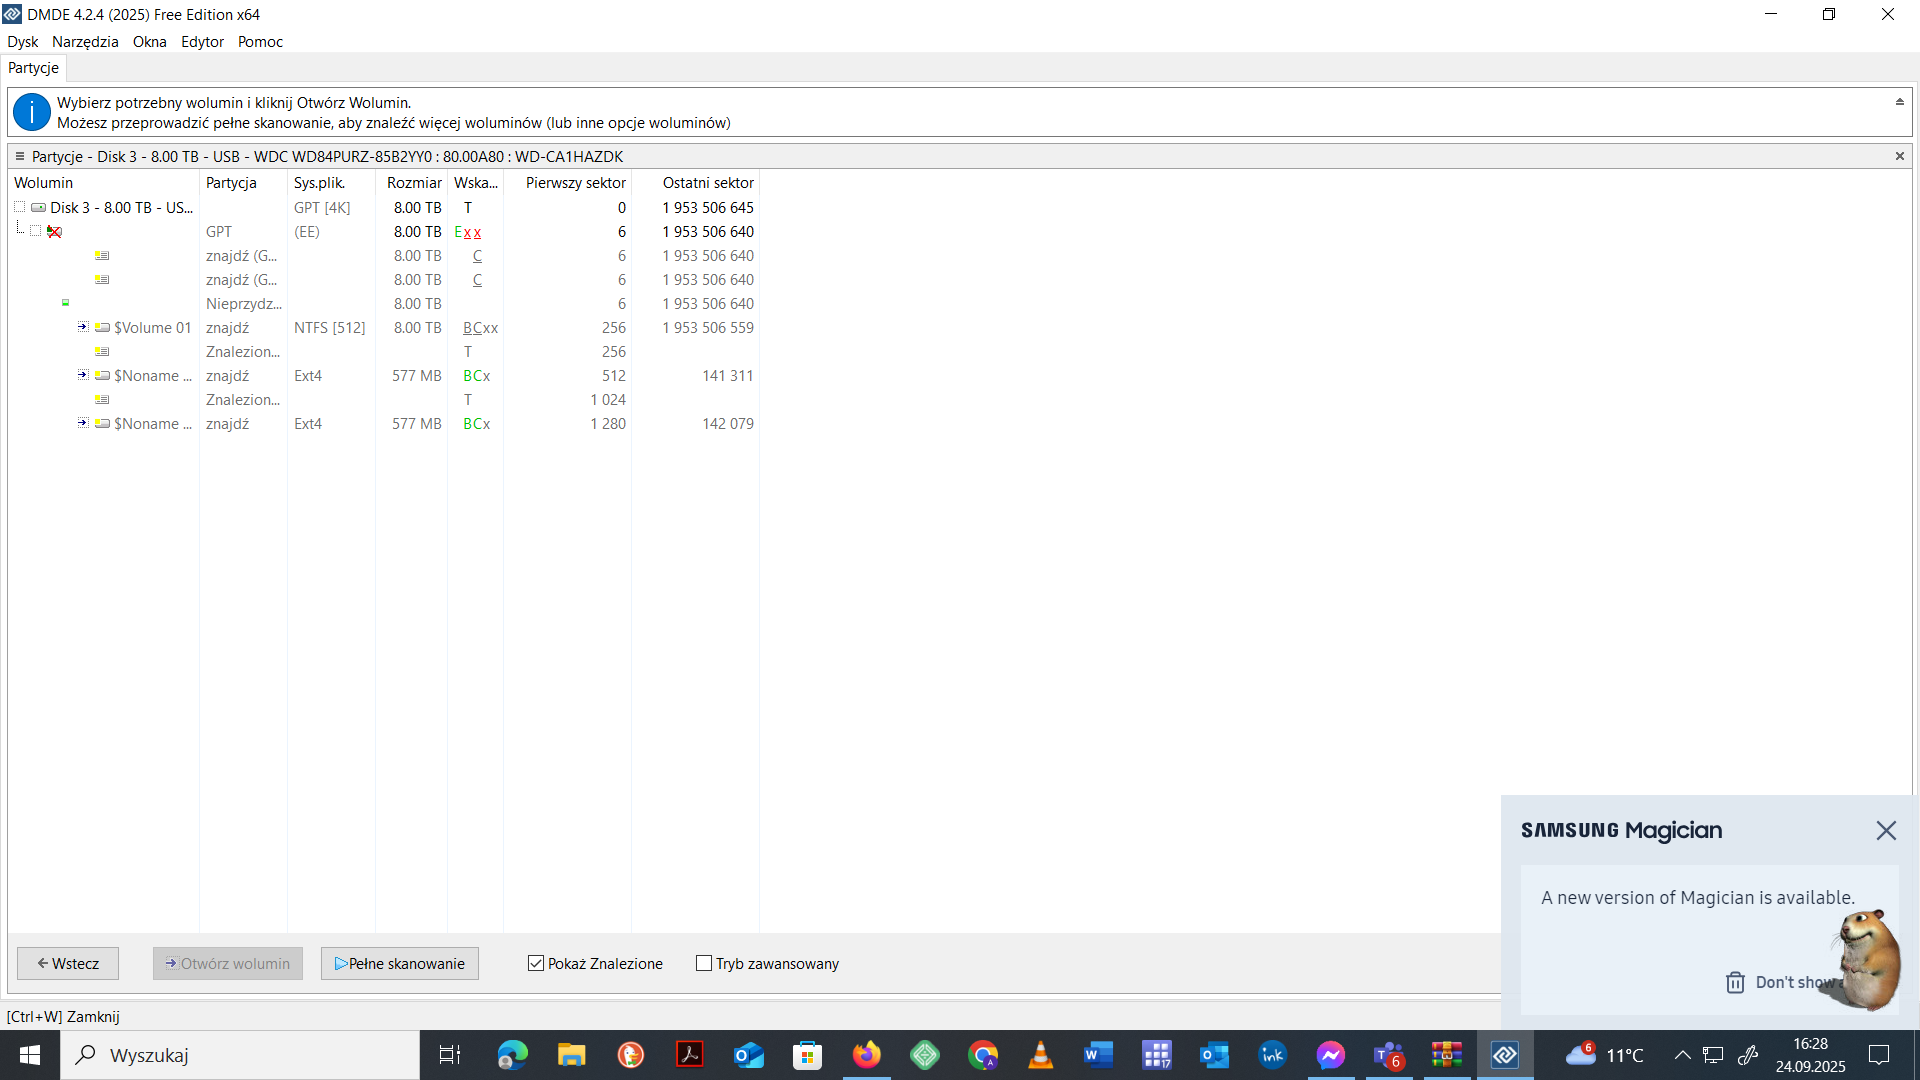The height and width of the screenshot is (1080, 1920).
Task: Open the notification center icon
Action: tap(1879, 1055)
